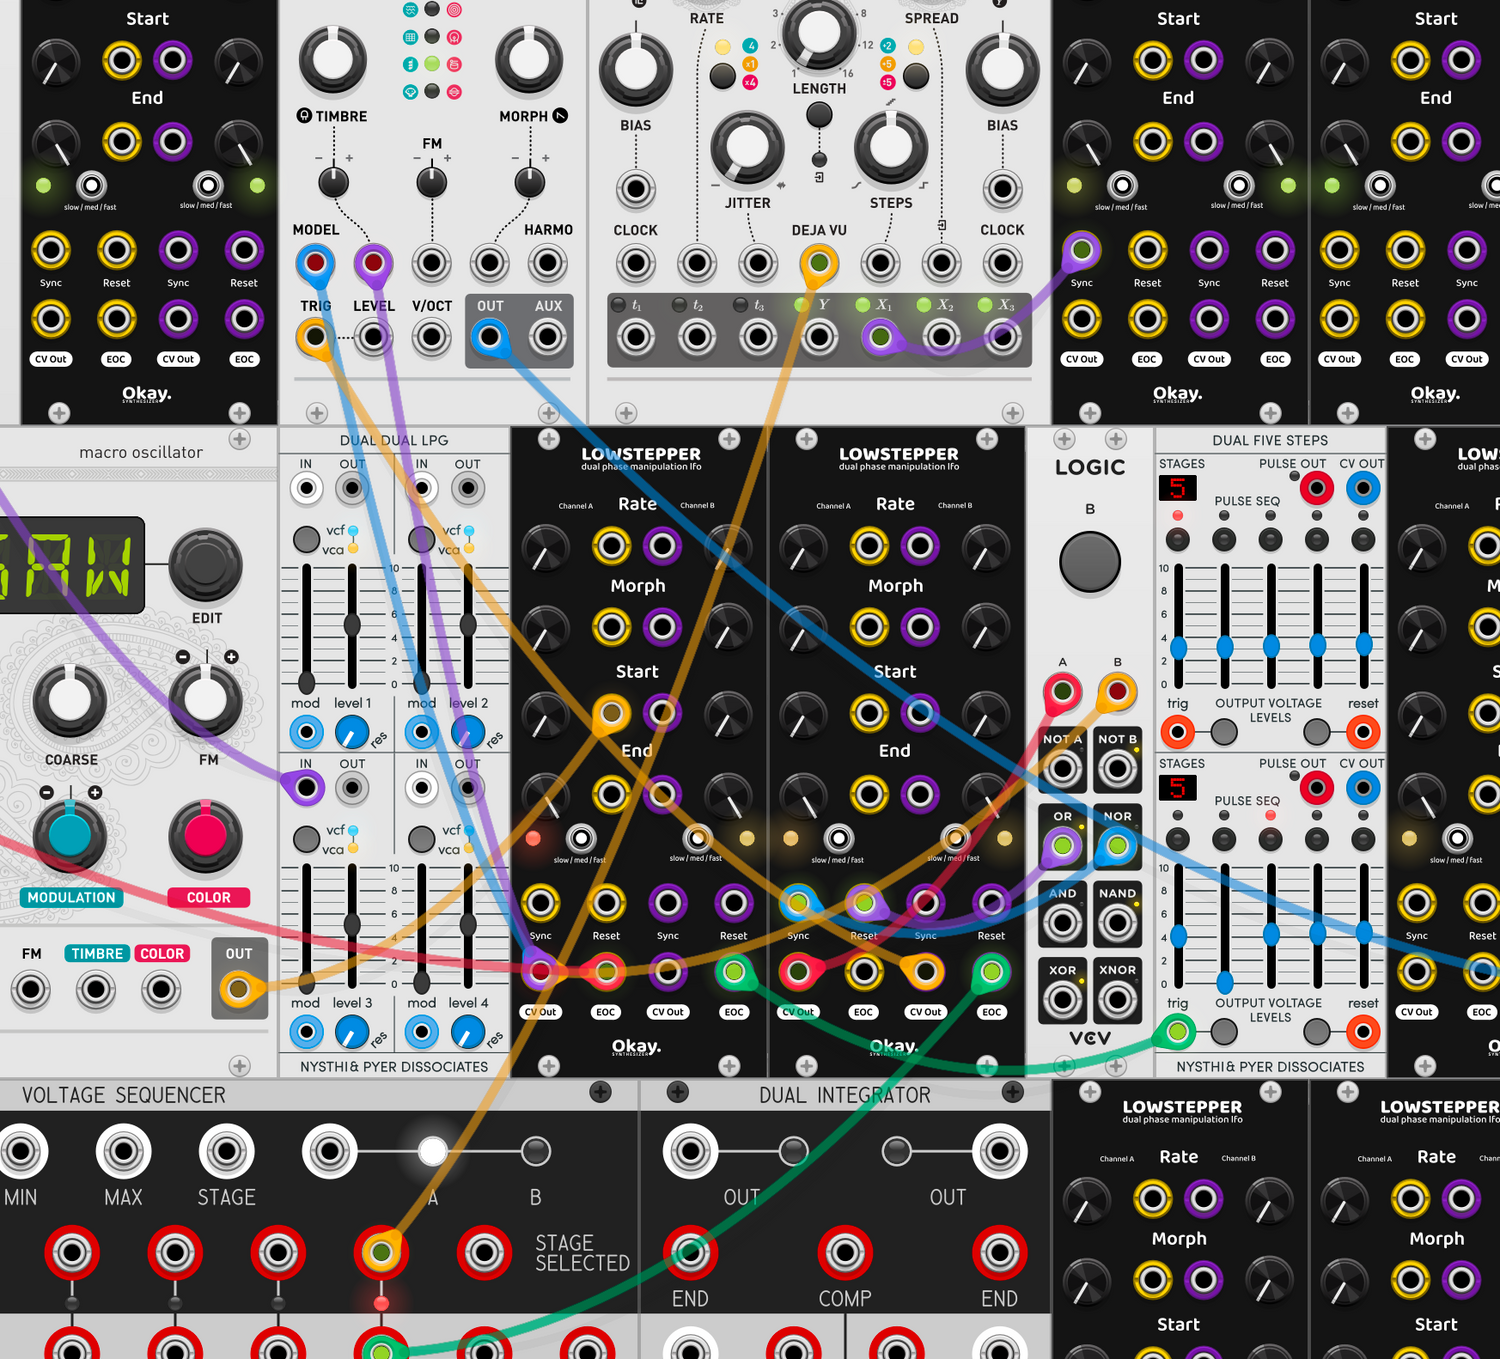Click the NOT A output jack
The height and width of the screenshot is (1359, 1500).
click(x=1062, y=769)
